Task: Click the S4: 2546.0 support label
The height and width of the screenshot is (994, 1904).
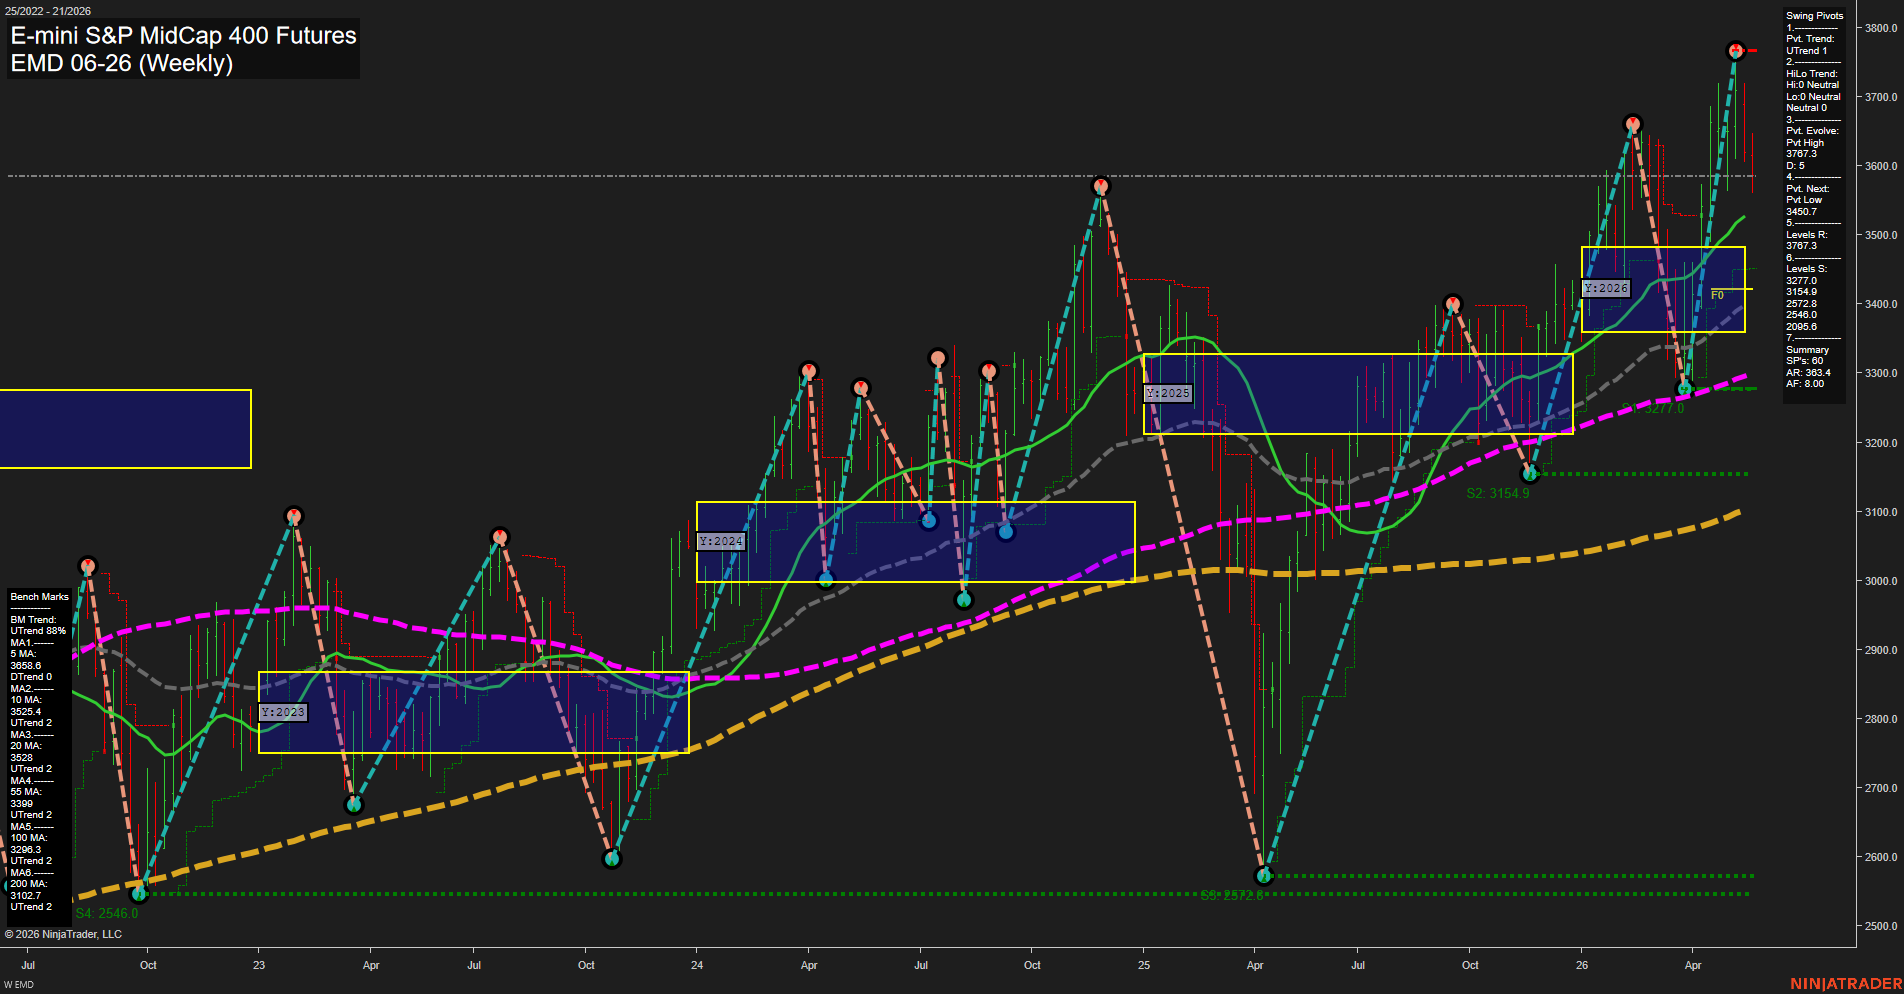Action: click(107, 913)
